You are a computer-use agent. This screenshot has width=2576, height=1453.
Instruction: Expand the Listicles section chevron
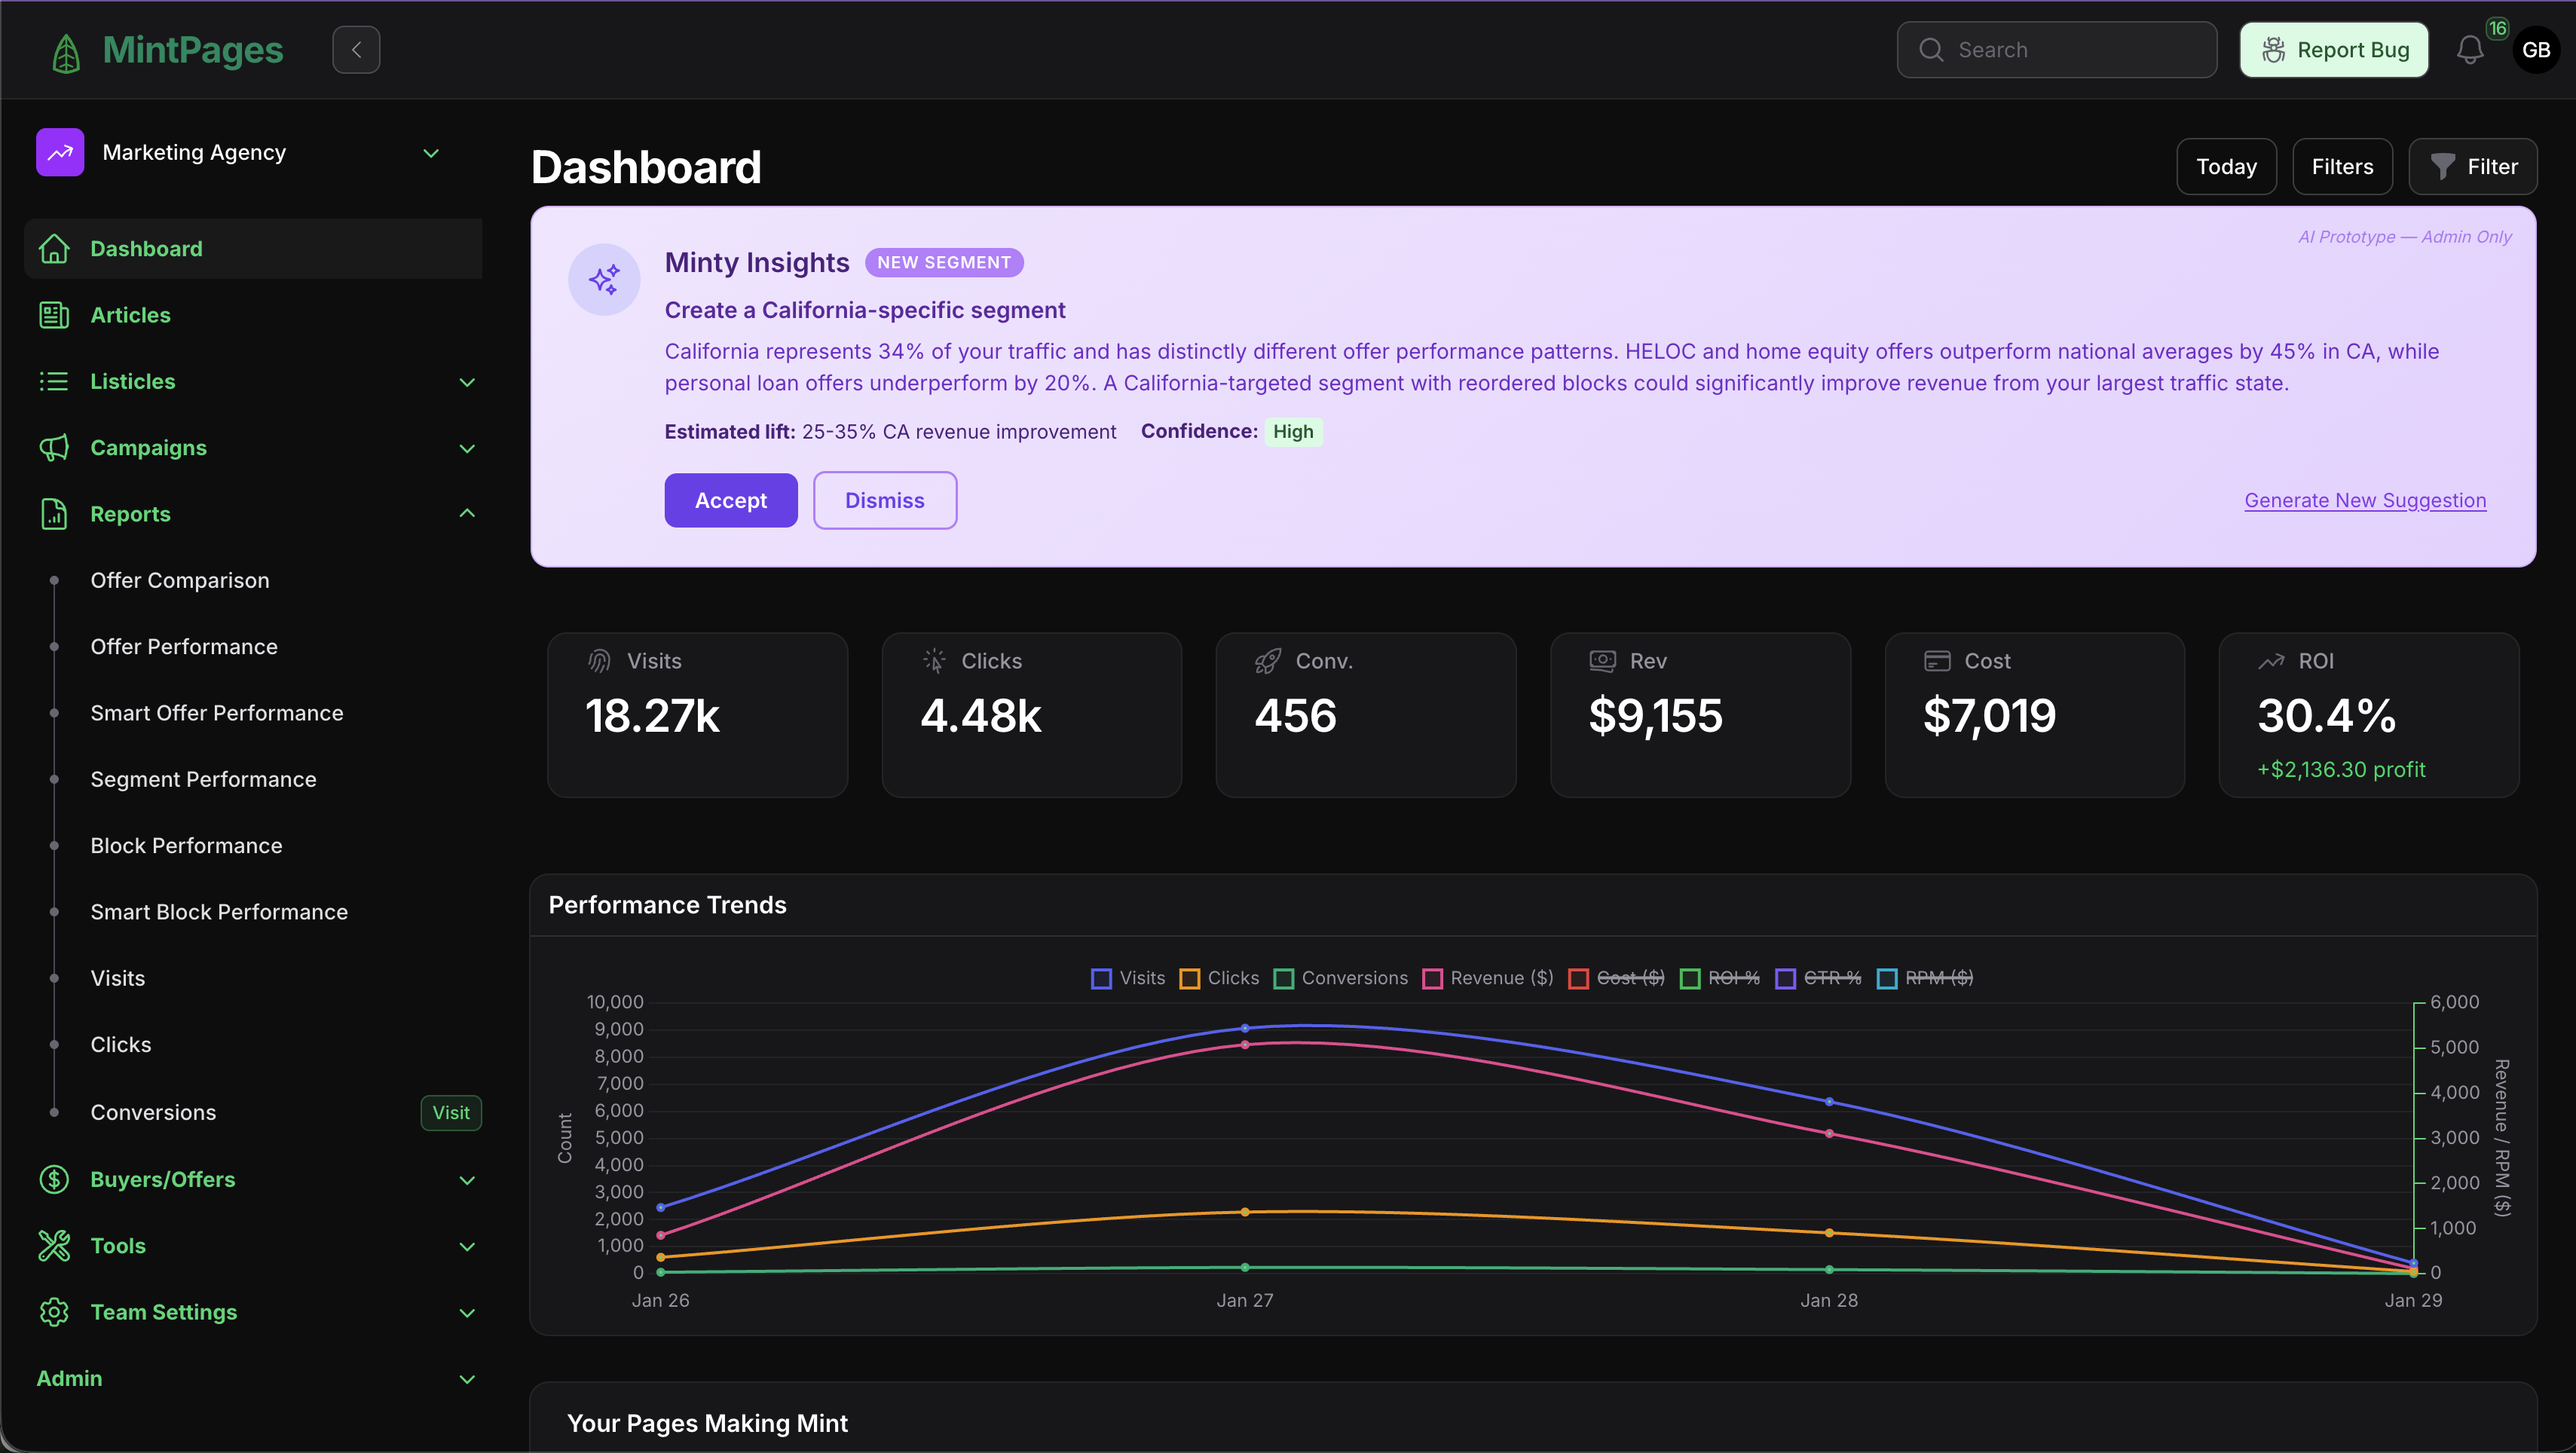pyautogui.click(x=467, y=382)
